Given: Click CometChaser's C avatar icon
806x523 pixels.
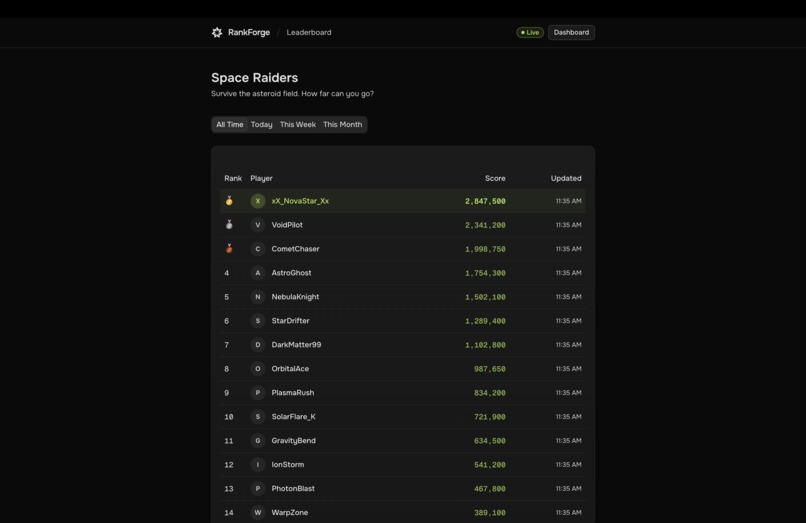Looking at the screenshot, I should 258,249.
